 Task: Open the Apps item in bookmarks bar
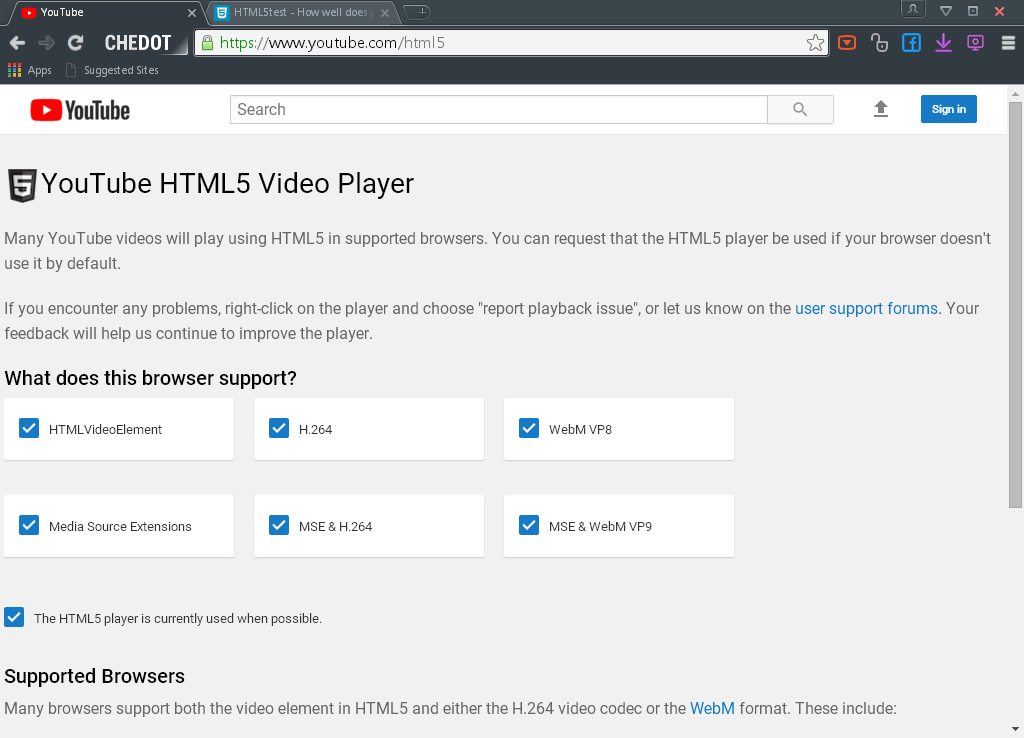coord(30,70)
